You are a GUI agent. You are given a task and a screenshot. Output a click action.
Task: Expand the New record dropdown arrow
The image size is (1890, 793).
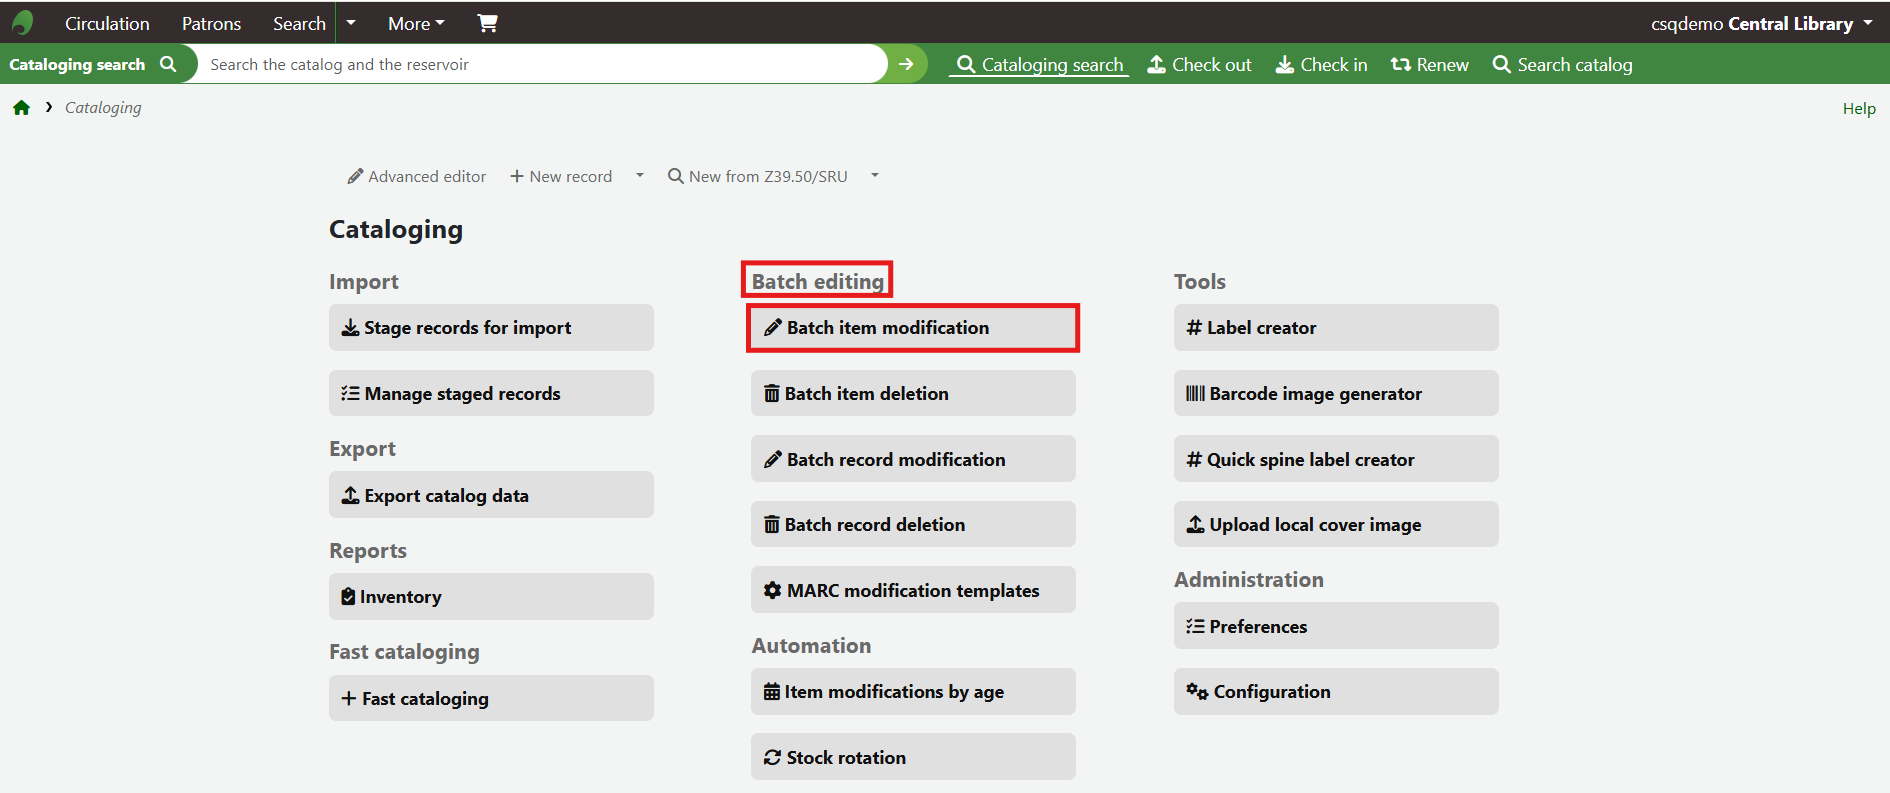click(640, 176)
